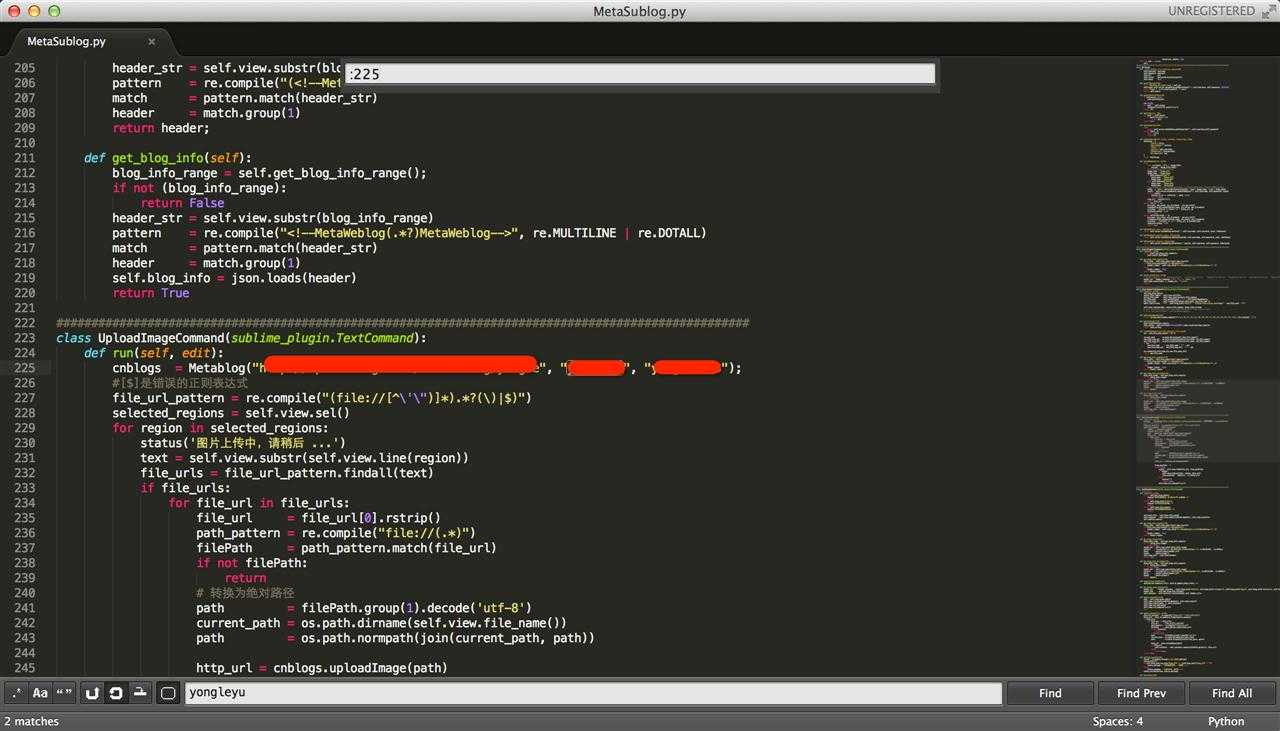Click the Find button
The width and height of the screenshot is (1280, 731).
pyautogui.click(x=1050, y=693)
